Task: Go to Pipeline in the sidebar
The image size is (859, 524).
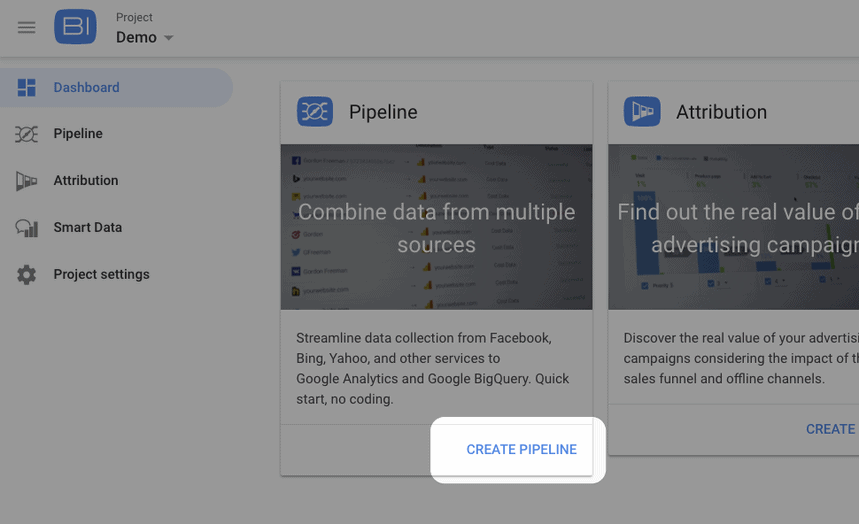Action: pos(78,134)
